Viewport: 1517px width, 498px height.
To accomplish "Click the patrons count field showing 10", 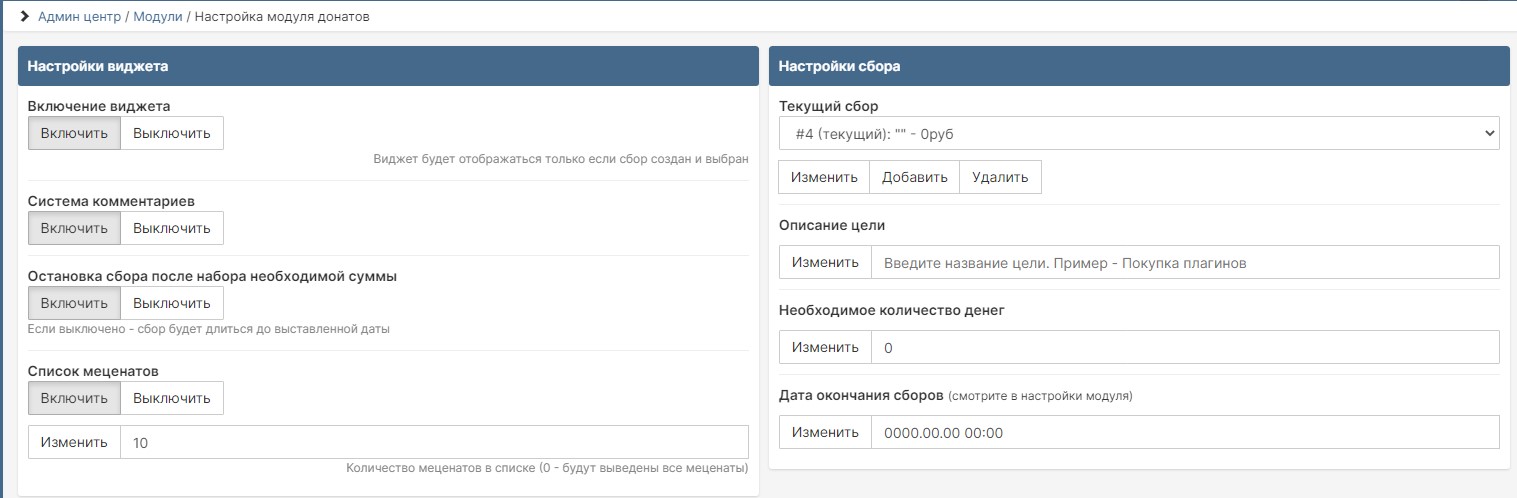I will click(434, 442).
